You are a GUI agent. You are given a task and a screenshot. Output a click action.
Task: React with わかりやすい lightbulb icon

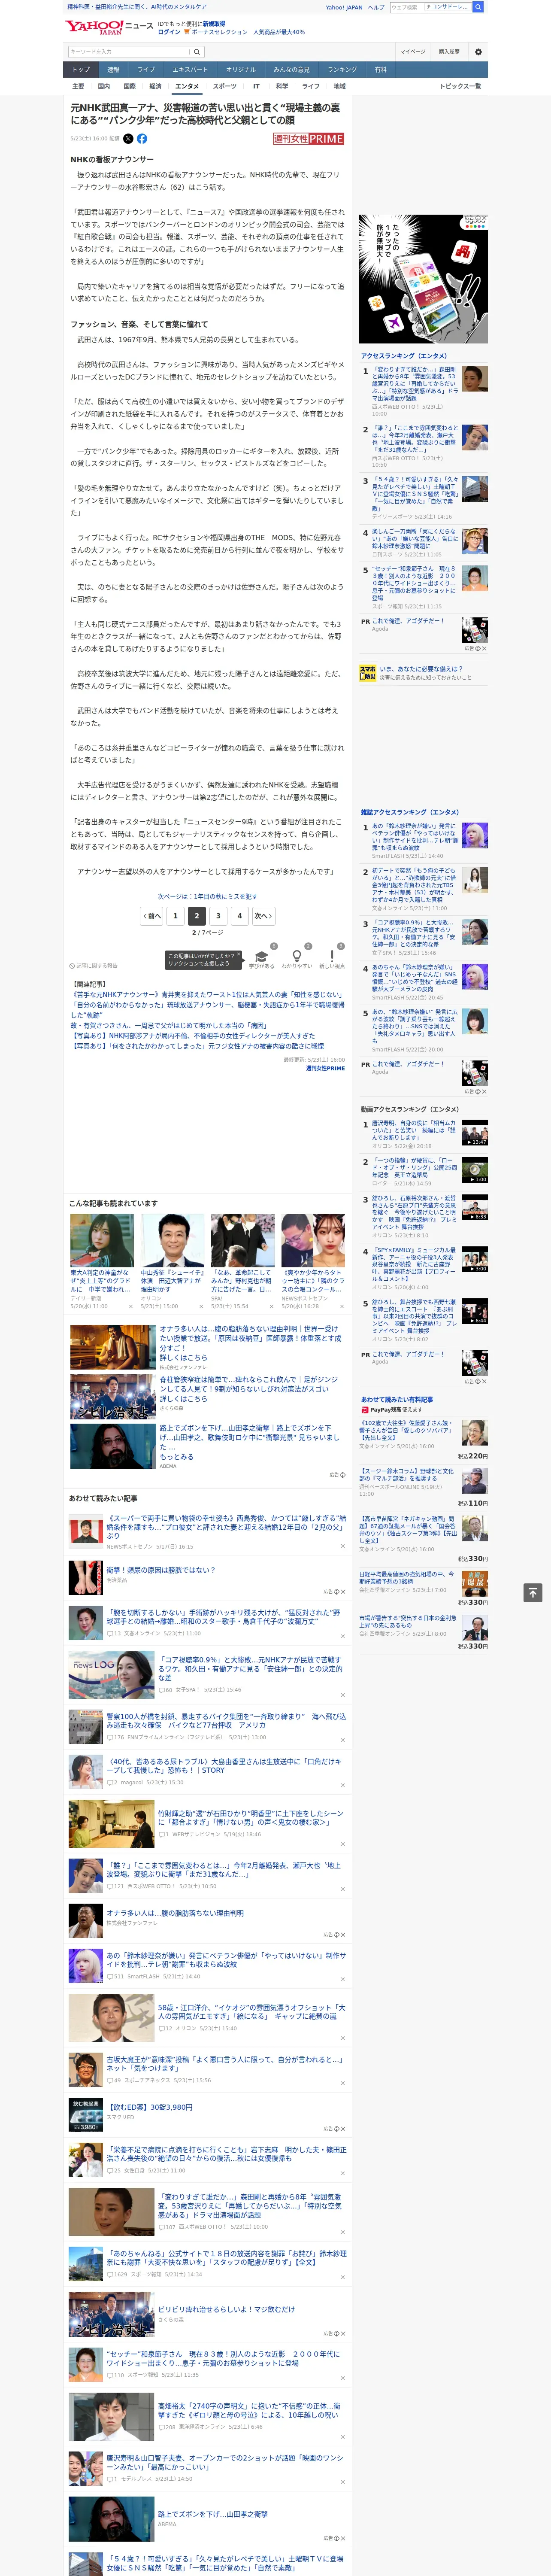point(297,957)
